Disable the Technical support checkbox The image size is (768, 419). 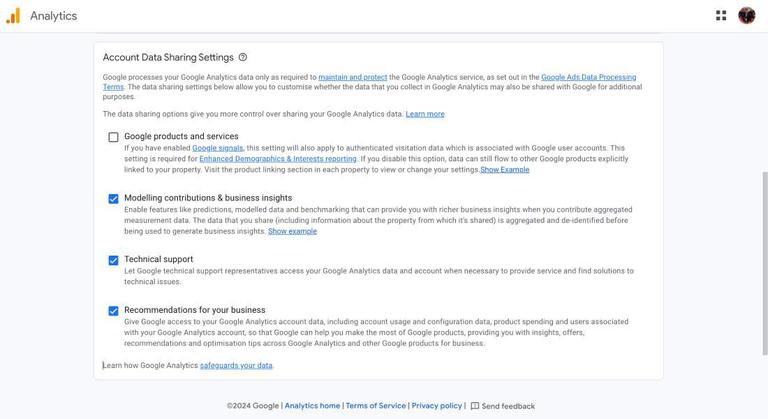tap(113, 260)
